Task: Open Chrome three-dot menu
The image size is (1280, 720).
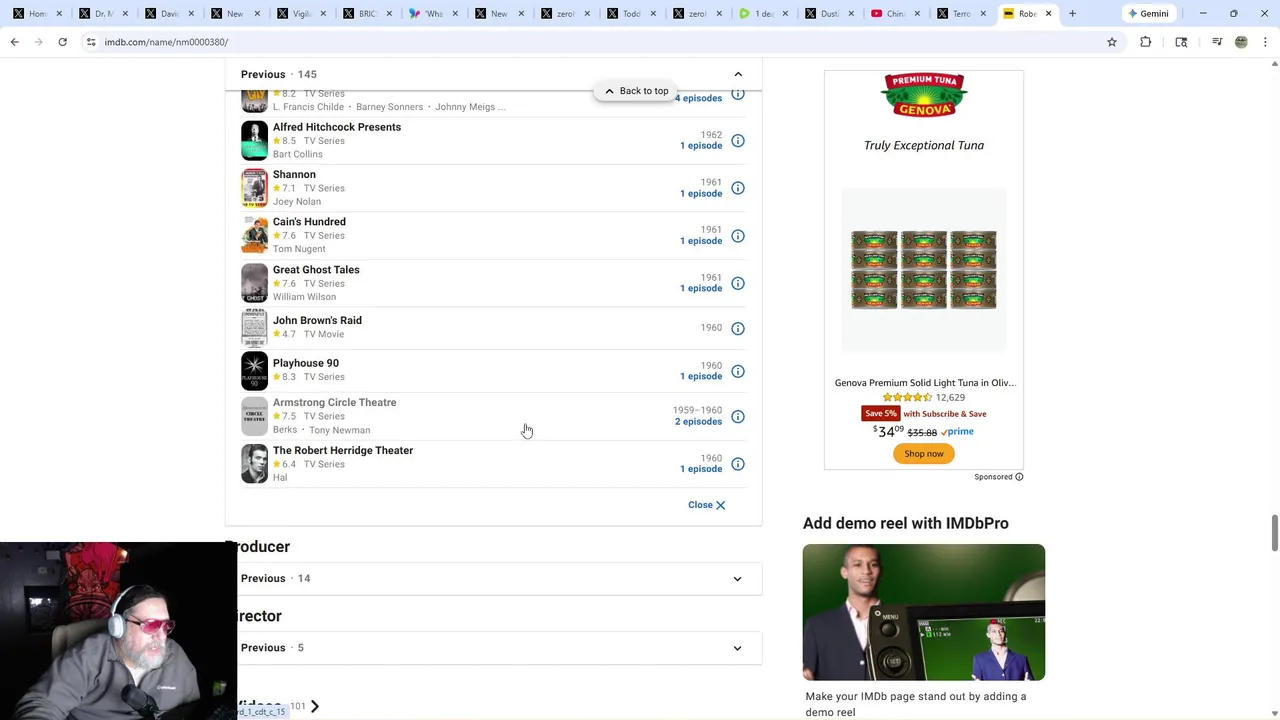Action: 1266,42
